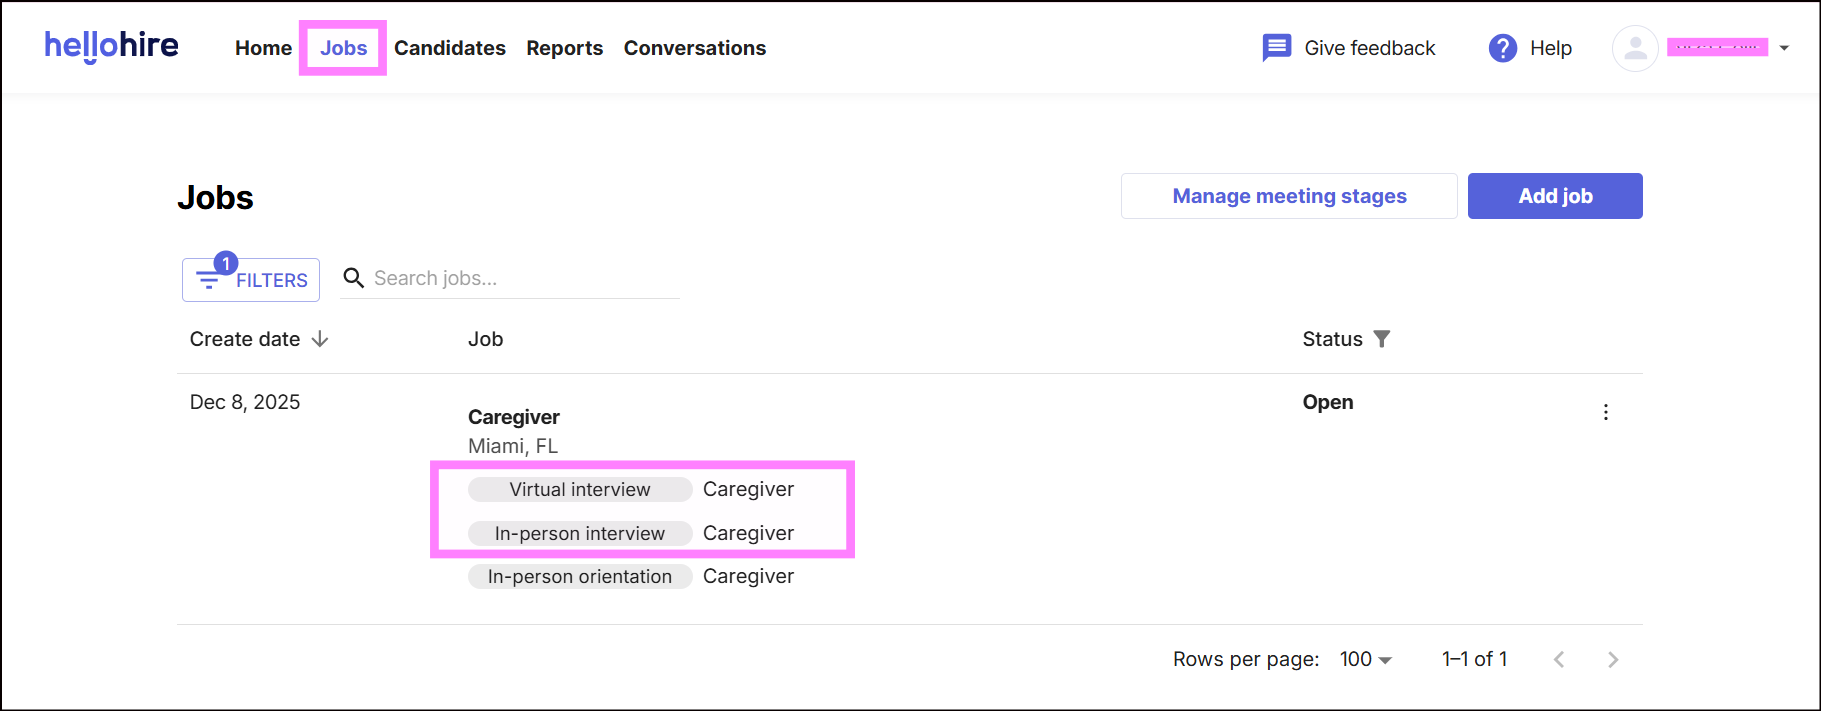Click the hellohire logo
Image resolution: width=1821 pixels, height=711 pixels.
(x=111, y=46)
